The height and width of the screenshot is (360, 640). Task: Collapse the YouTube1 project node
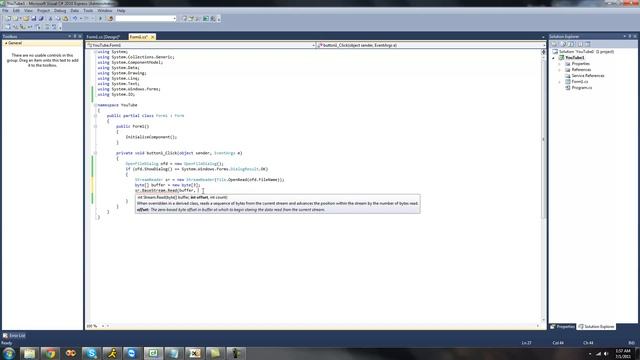554,58
